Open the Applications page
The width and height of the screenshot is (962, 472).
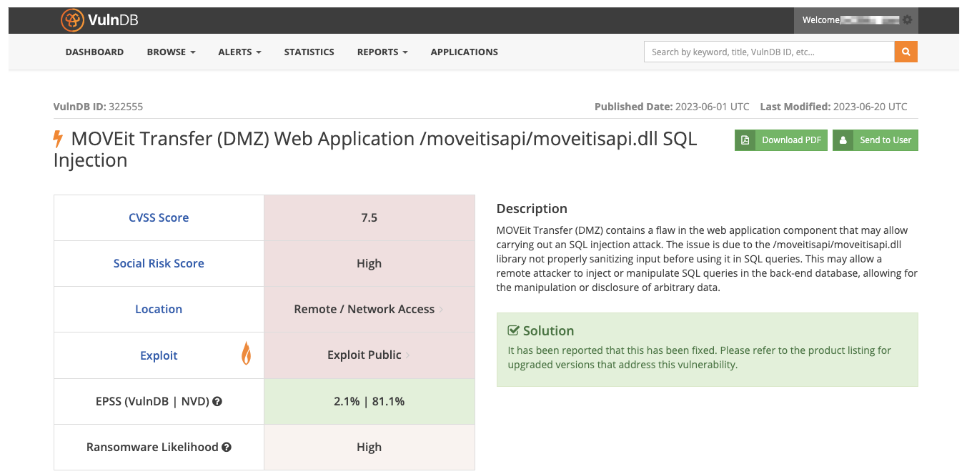tap(464, 52)
